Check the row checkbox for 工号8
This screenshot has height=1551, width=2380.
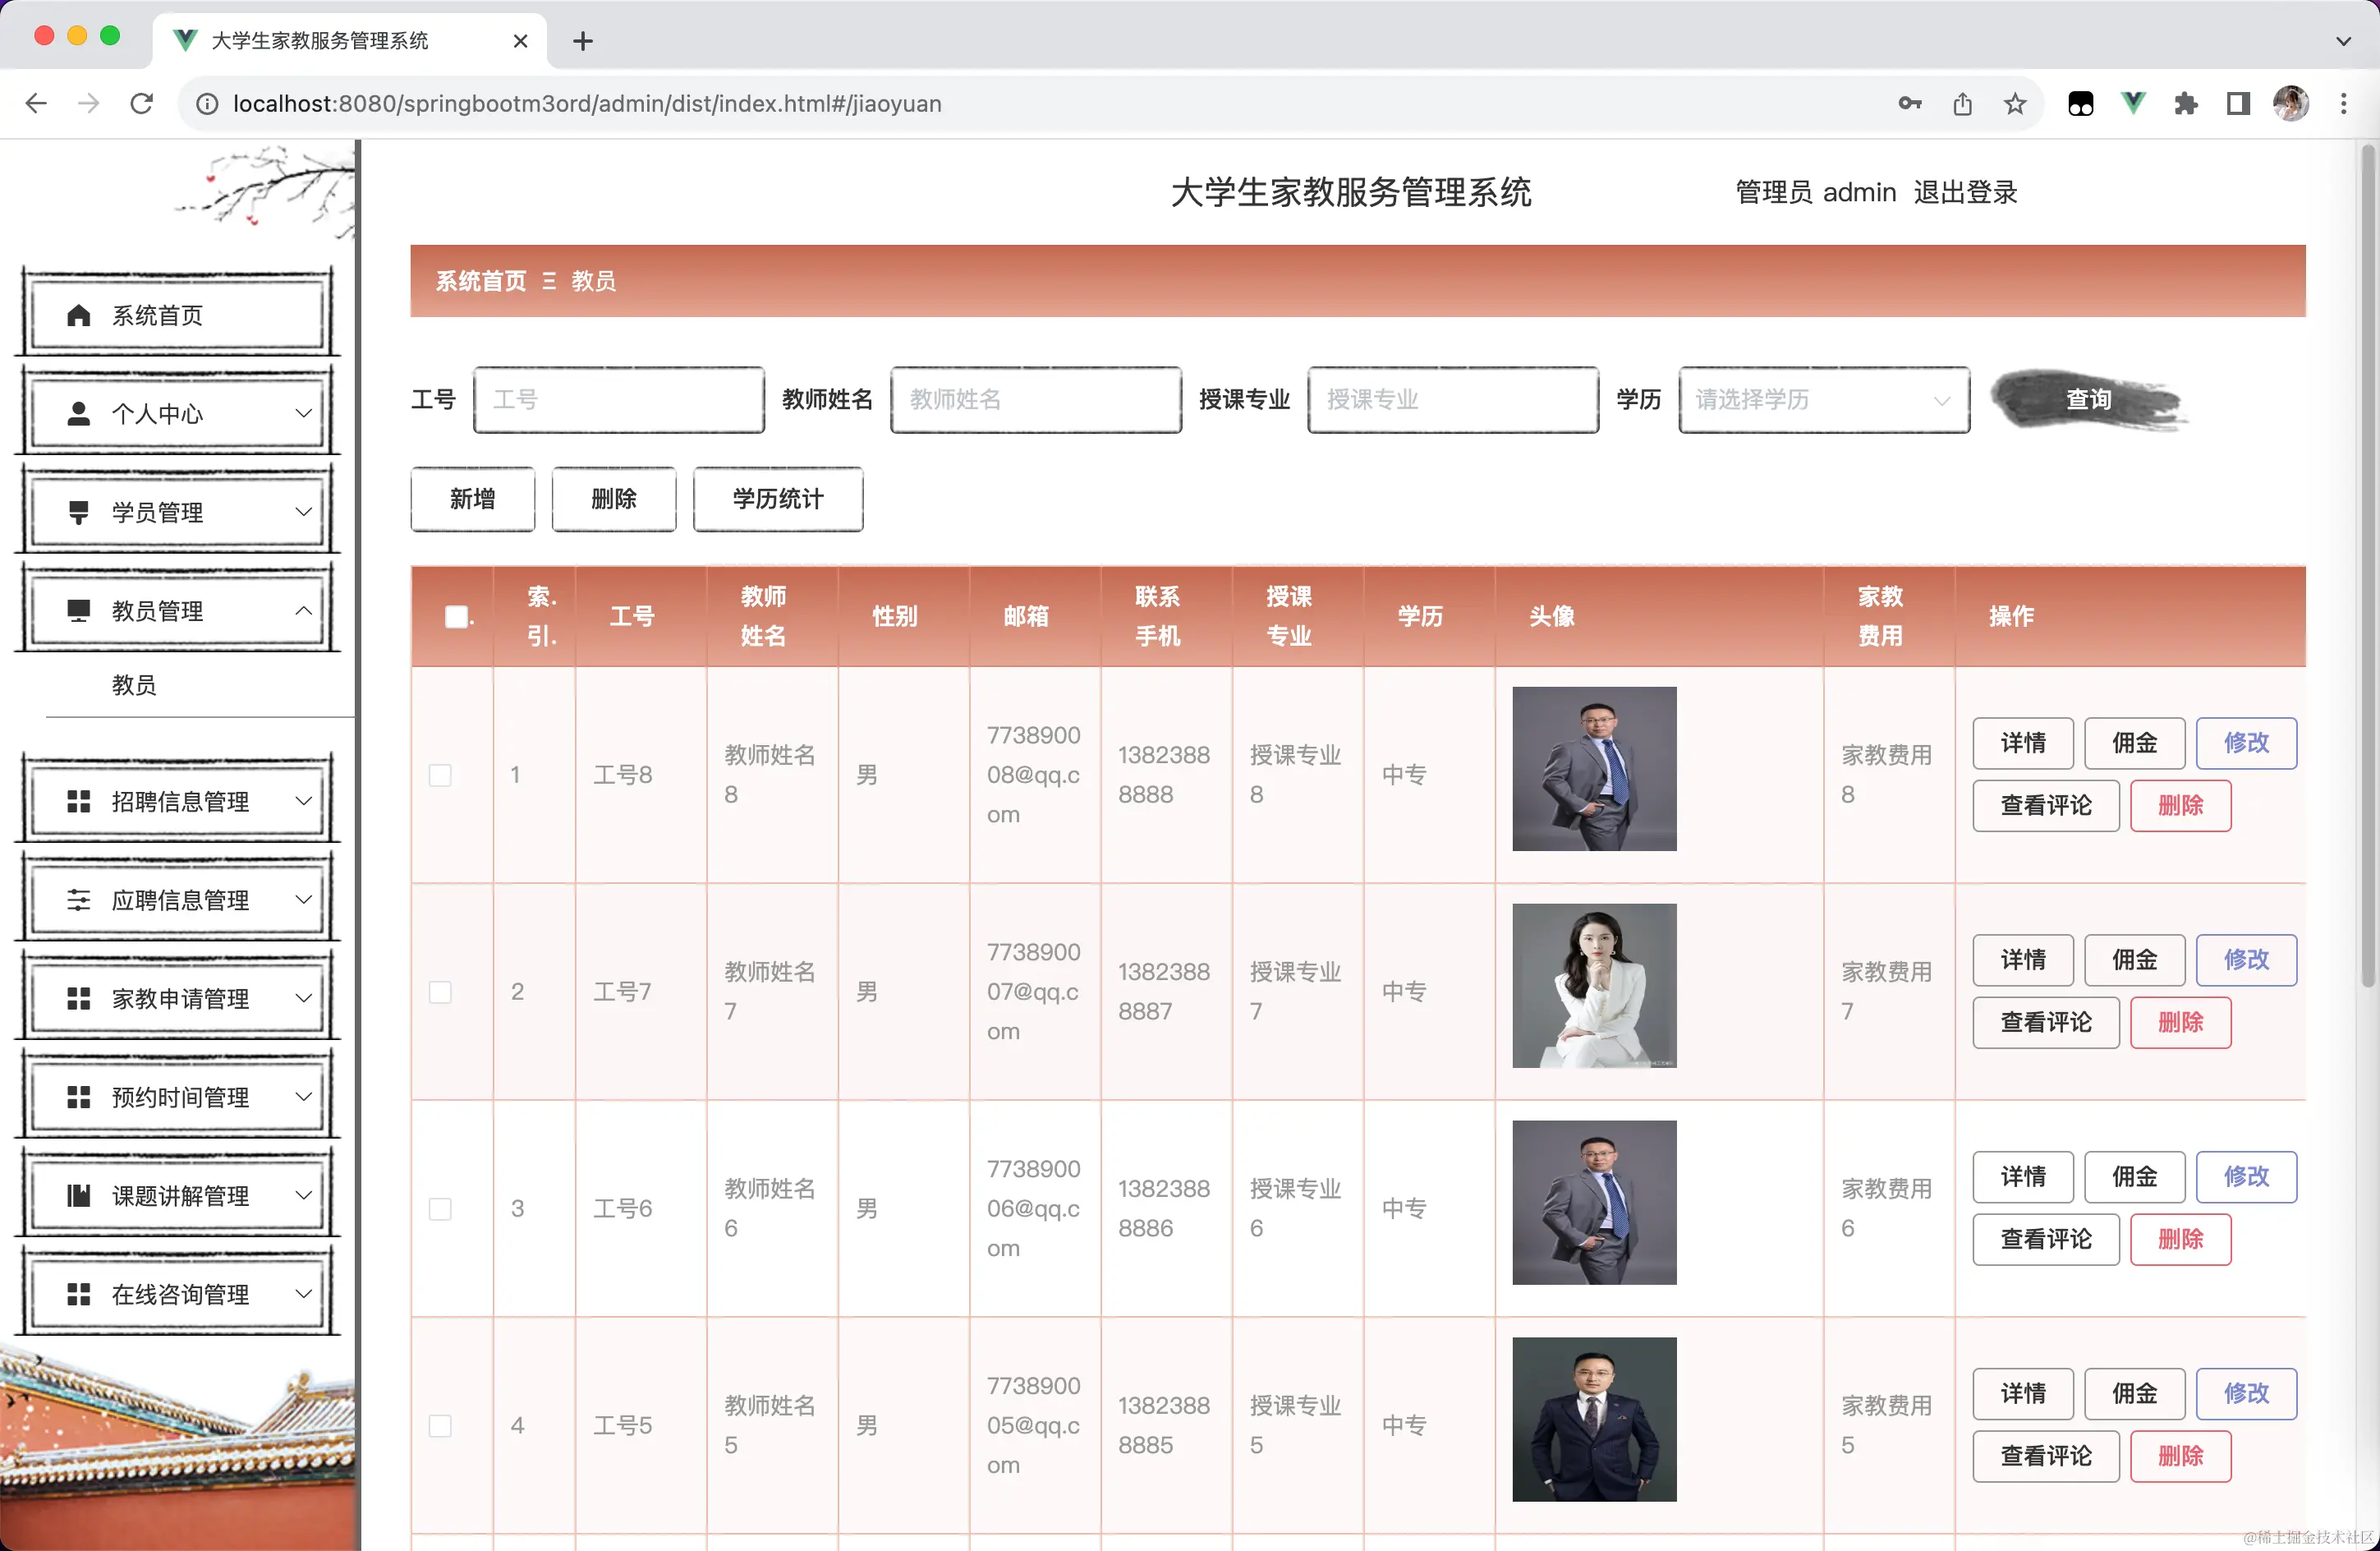pos(440,775)
